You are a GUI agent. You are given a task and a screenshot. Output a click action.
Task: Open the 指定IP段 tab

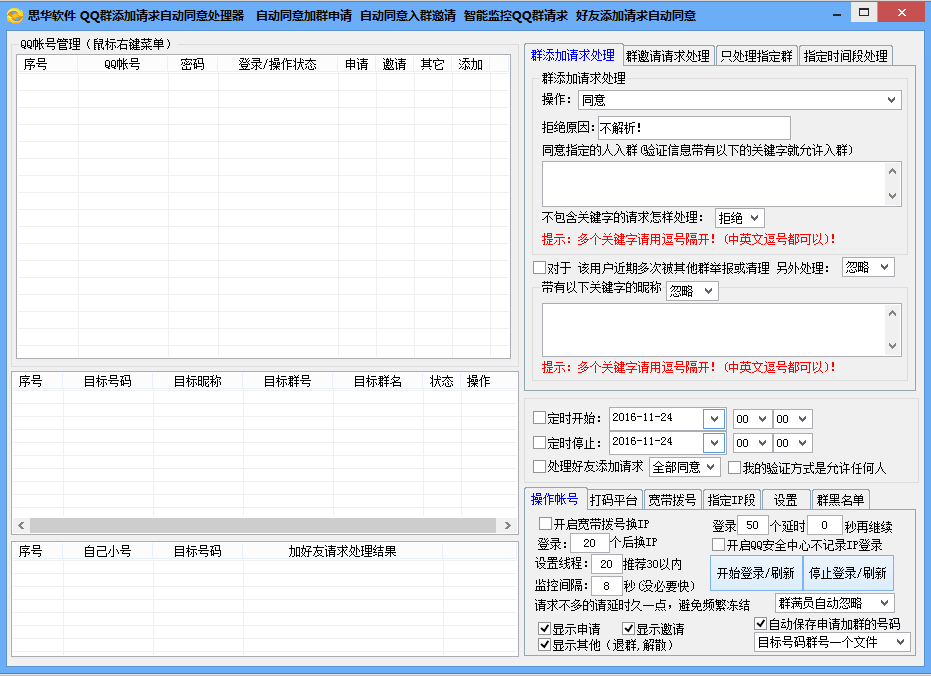[x=732, y=500]
